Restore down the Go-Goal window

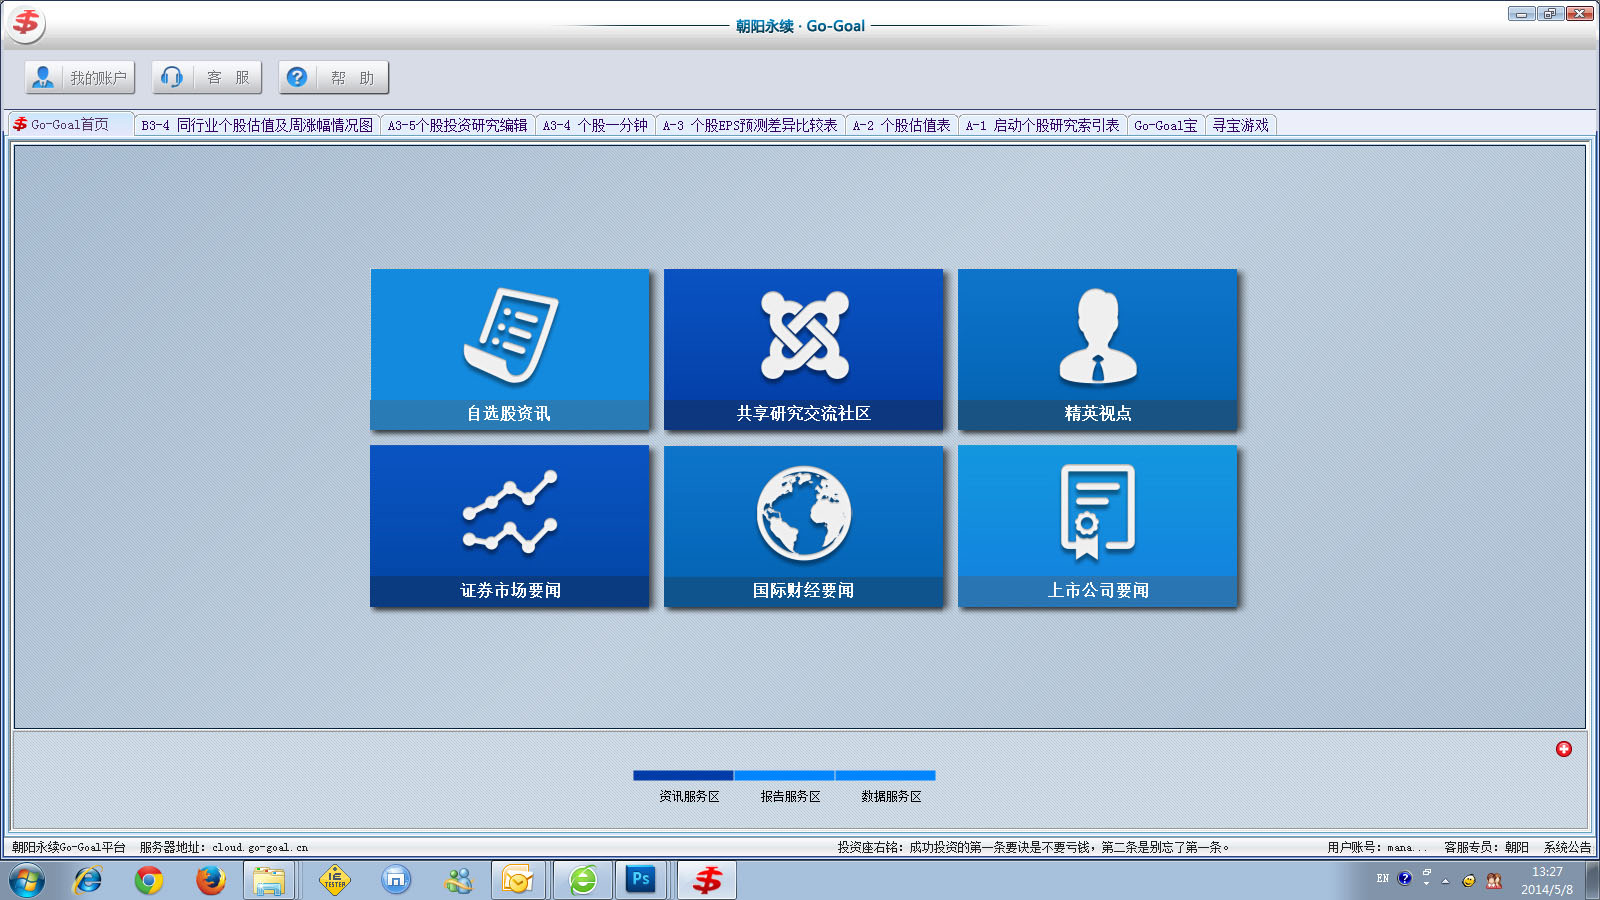pyautogui.click(x=1551, y=14)
